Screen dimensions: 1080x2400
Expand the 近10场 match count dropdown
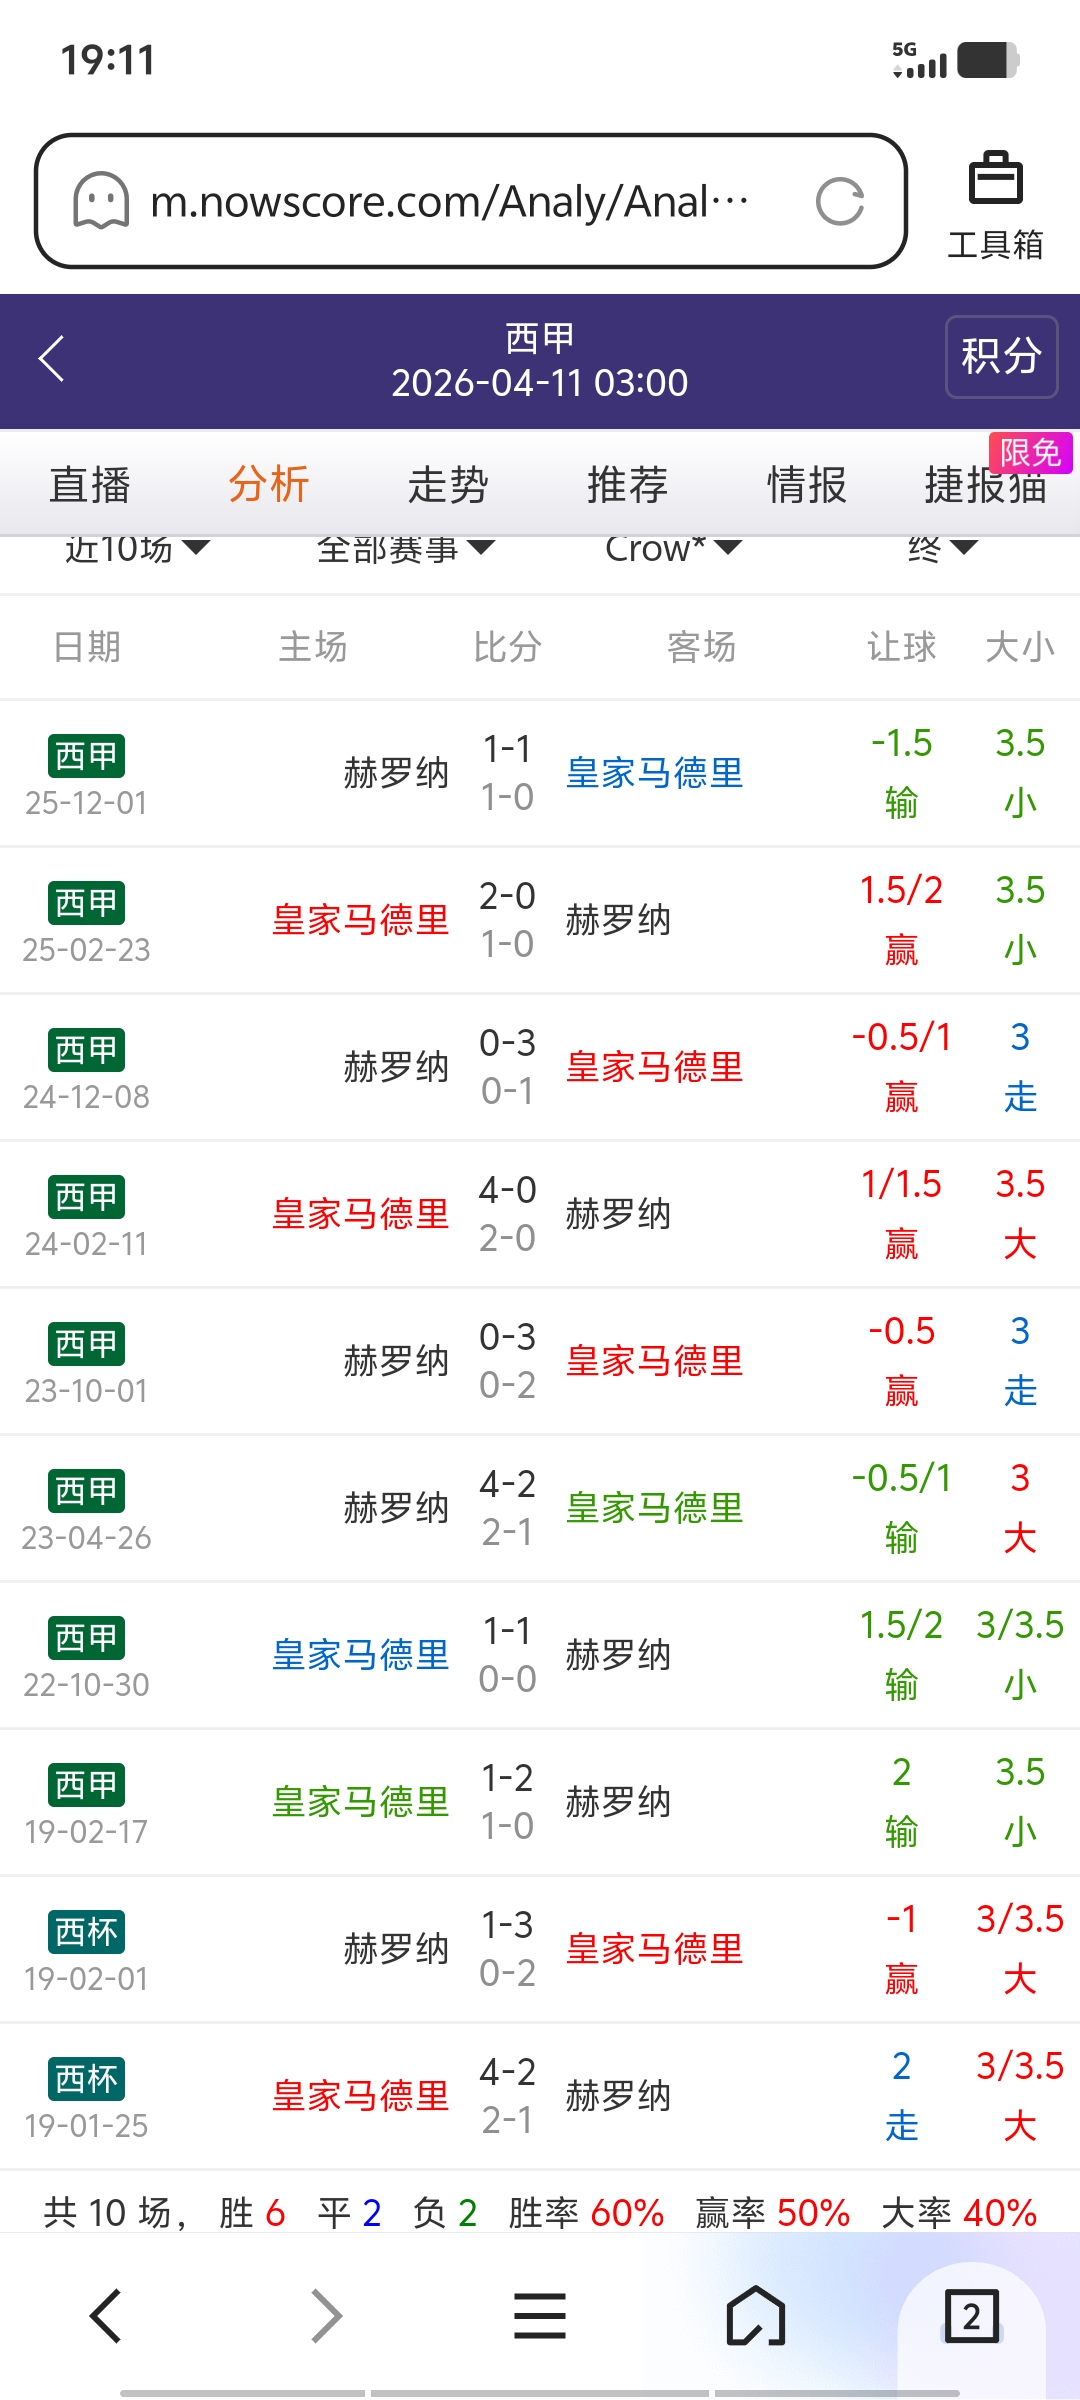pyautogui.click(x=137, y=548)
